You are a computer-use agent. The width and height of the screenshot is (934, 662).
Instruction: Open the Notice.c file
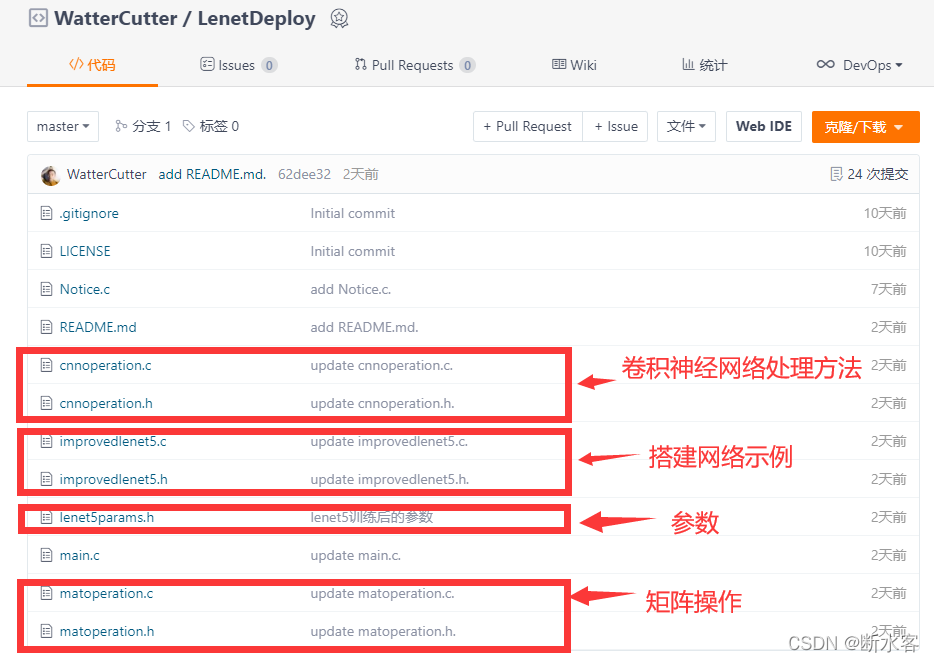tap(85, 290)
